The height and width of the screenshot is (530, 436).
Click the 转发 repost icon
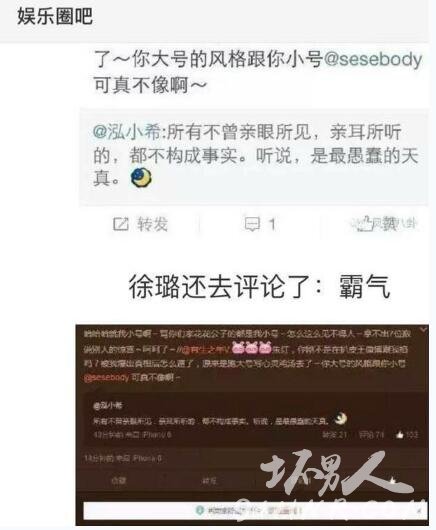(121, 224)
